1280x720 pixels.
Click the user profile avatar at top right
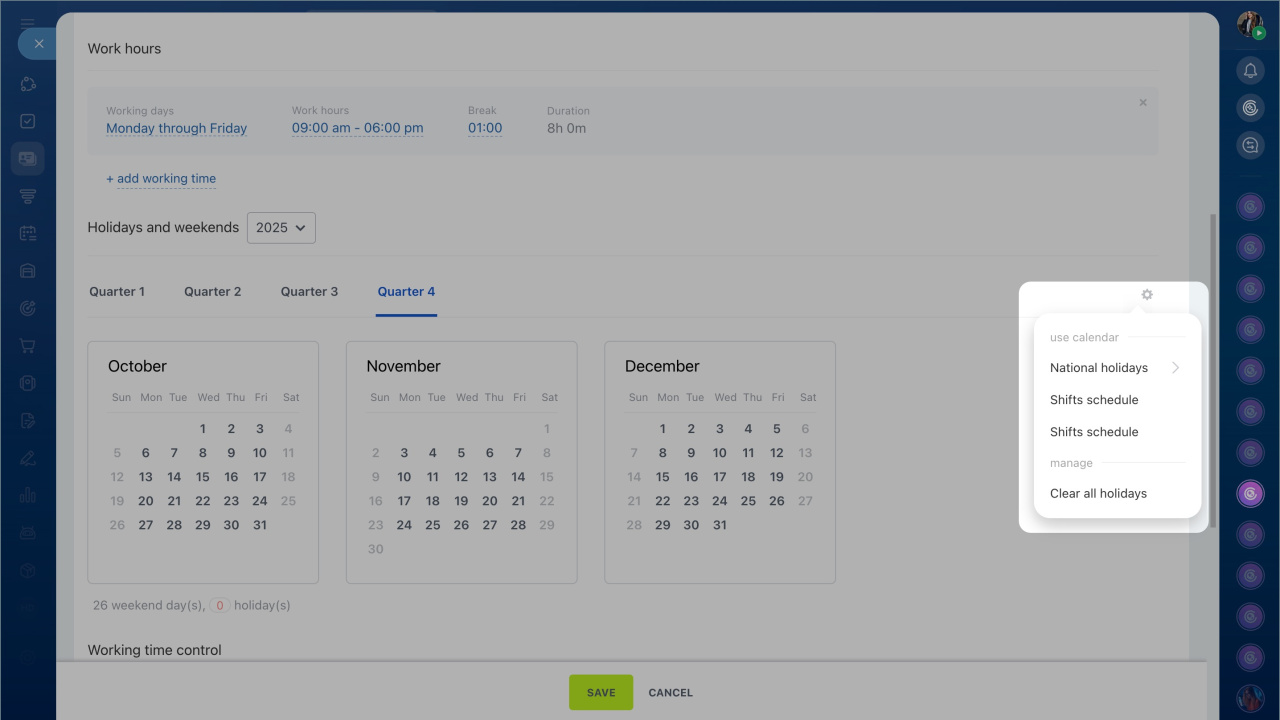coord(1250,25)
